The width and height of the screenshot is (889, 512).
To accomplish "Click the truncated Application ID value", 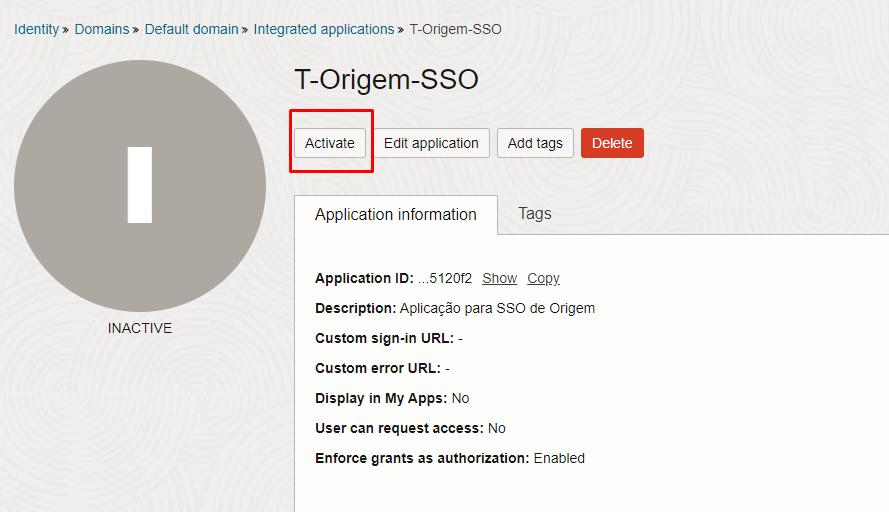I will point(445,278).
